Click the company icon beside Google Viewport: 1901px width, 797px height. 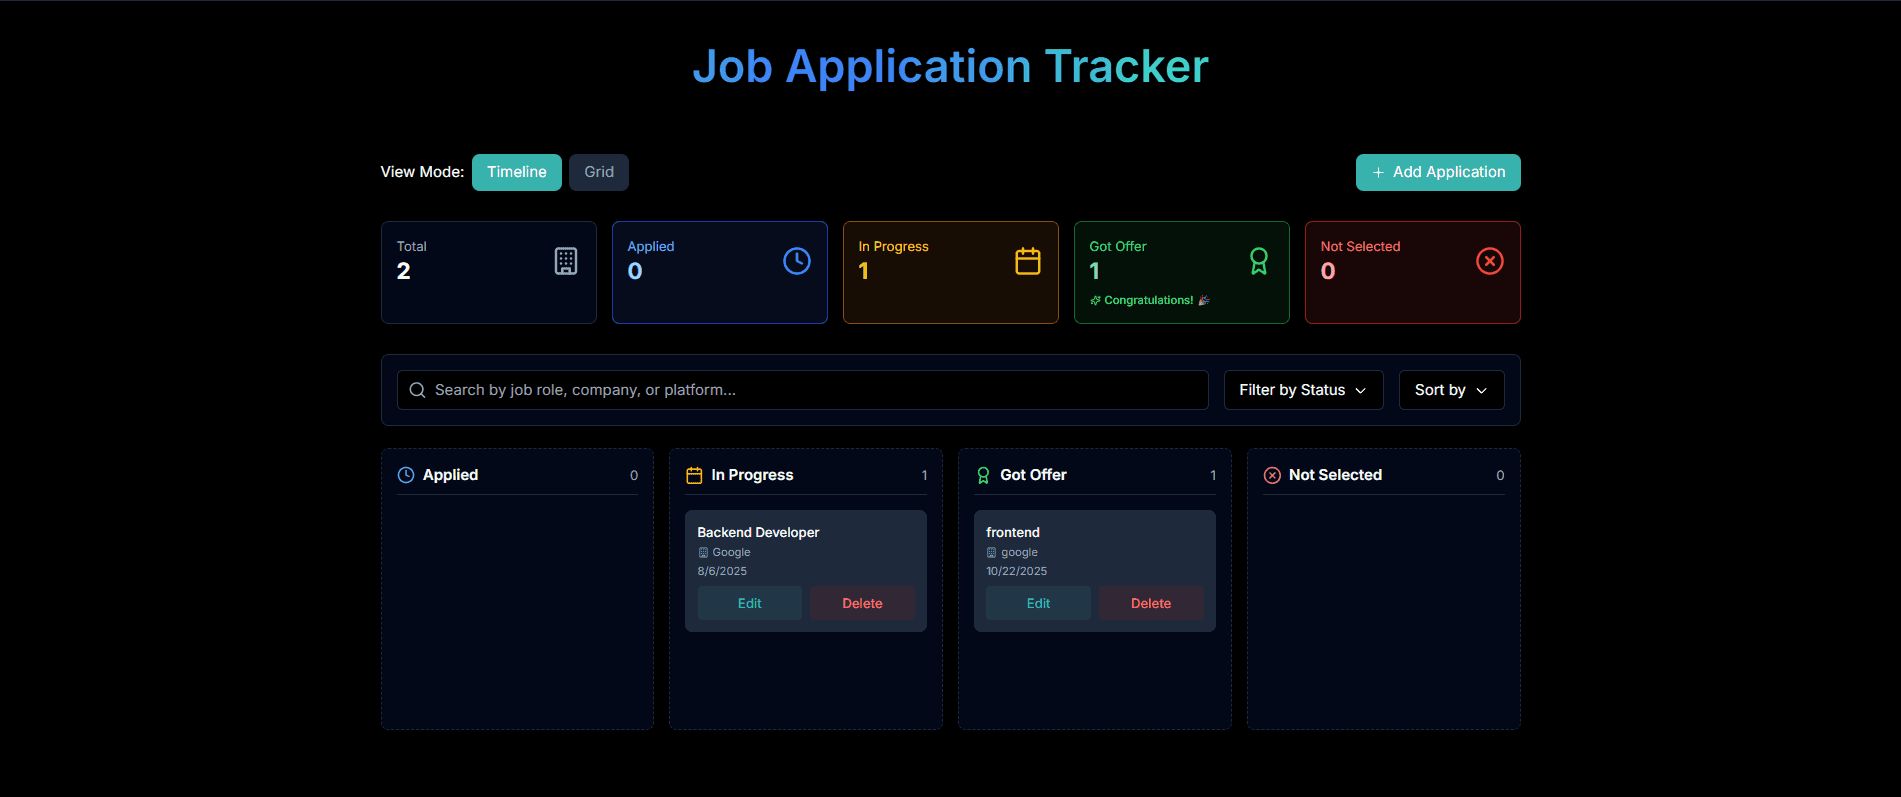click(703, 552)
